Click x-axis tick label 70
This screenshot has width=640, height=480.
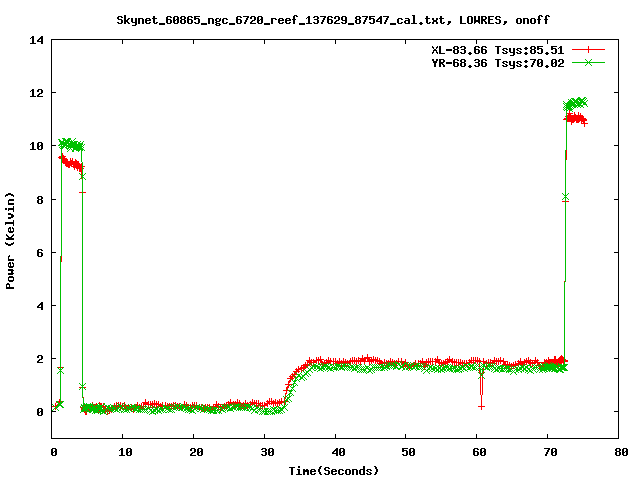[x=551, y=452]
